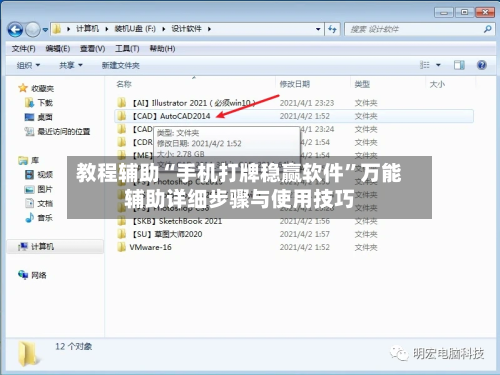Sort by the 修改日期 column header
Image resolution: width=500 pixels, height=375 pixels.
coord(295,84)
